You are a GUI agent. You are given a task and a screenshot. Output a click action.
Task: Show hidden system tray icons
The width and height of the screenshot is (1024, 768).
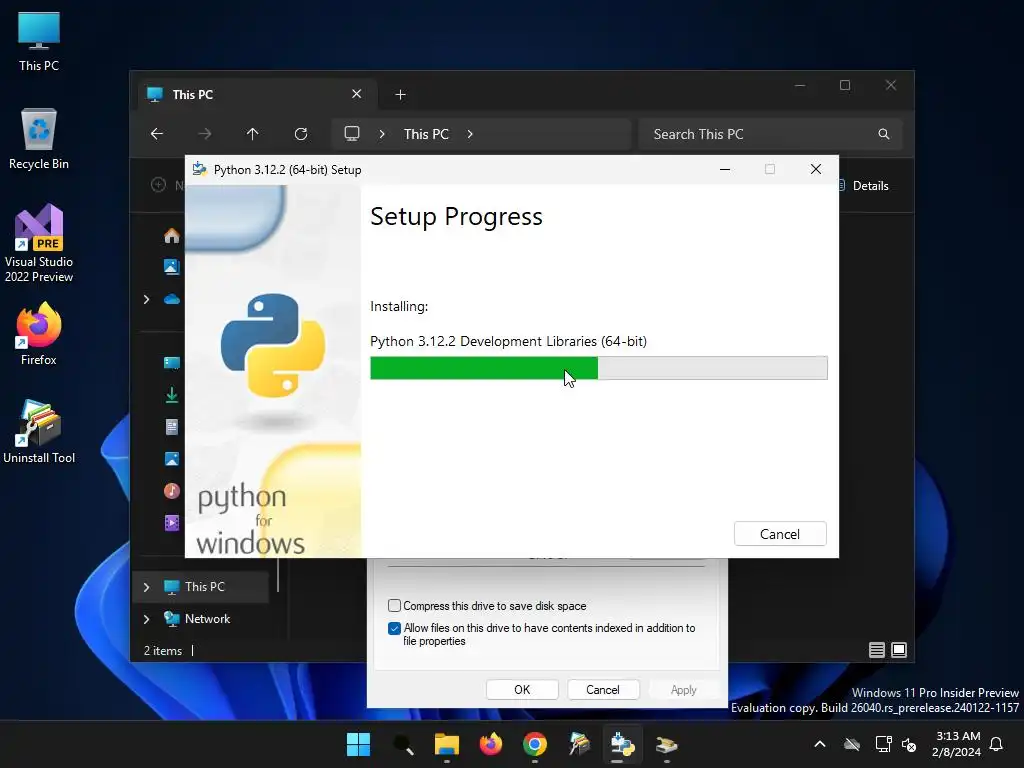tap(820, 744)
